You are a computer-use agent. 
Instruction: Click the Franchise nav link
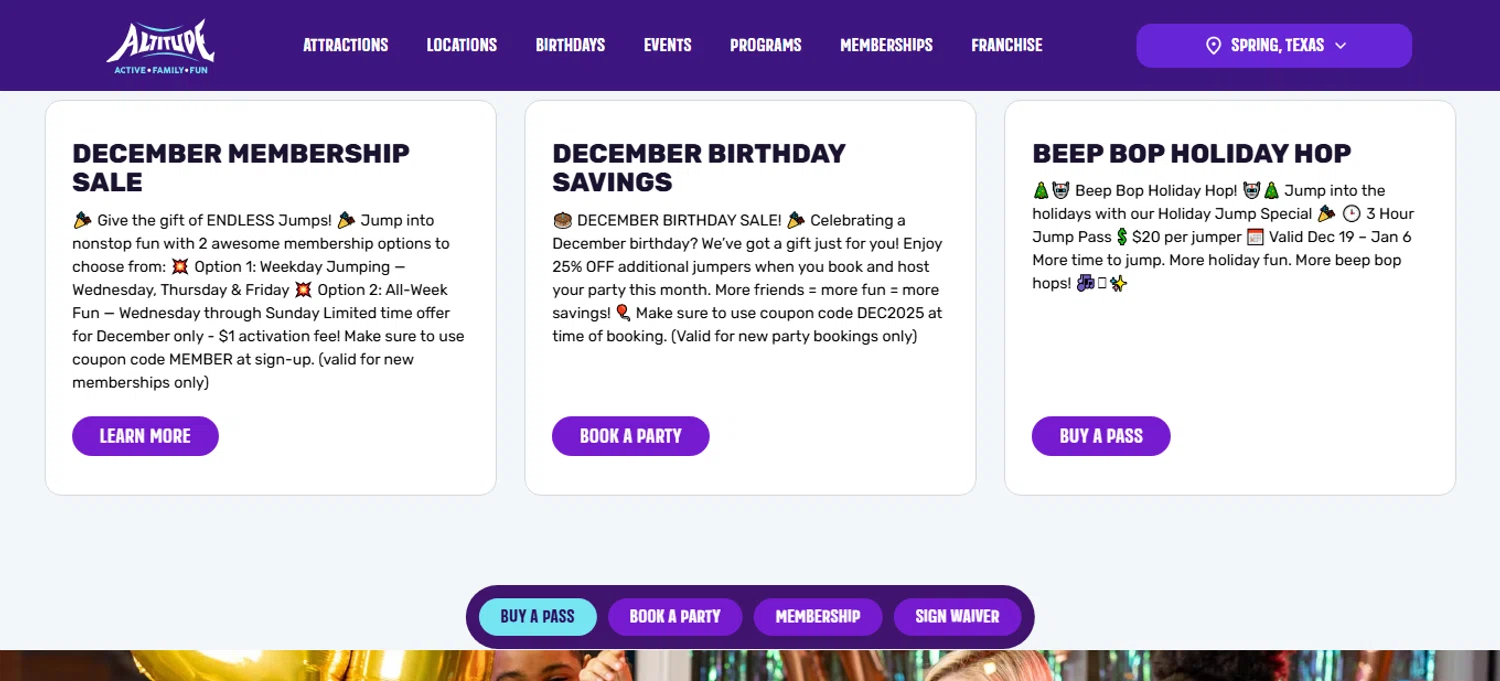[1006, 45]
